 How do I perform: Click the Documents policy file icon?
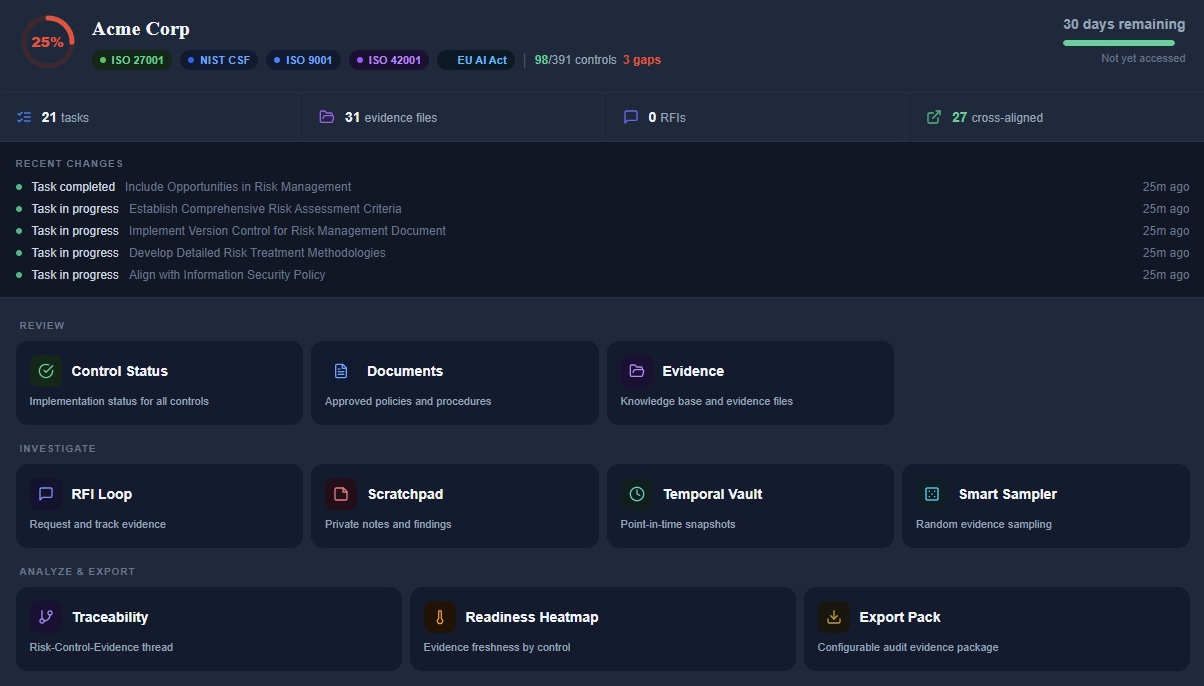click(341, 371)
